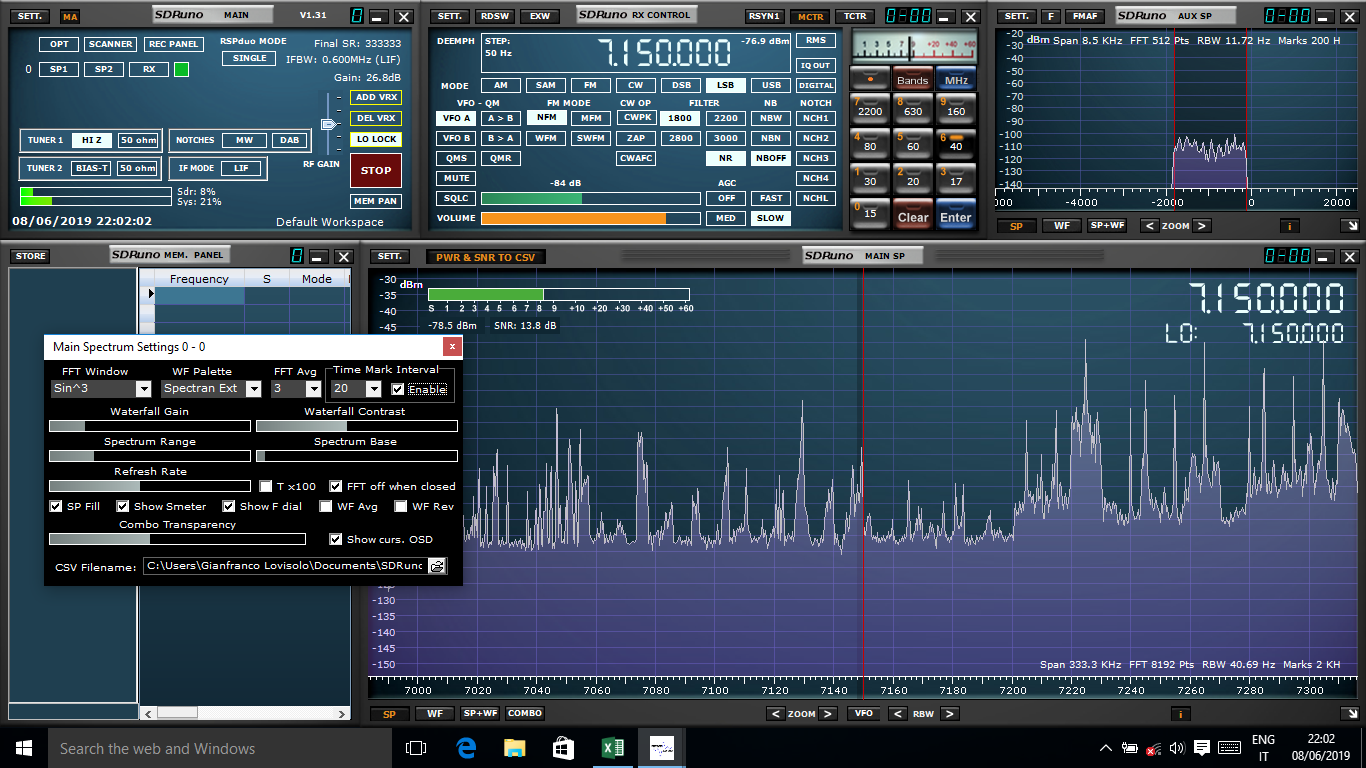Decrease zoom in Main SP panel
The image size is (1366, 768).
point(775,714)
